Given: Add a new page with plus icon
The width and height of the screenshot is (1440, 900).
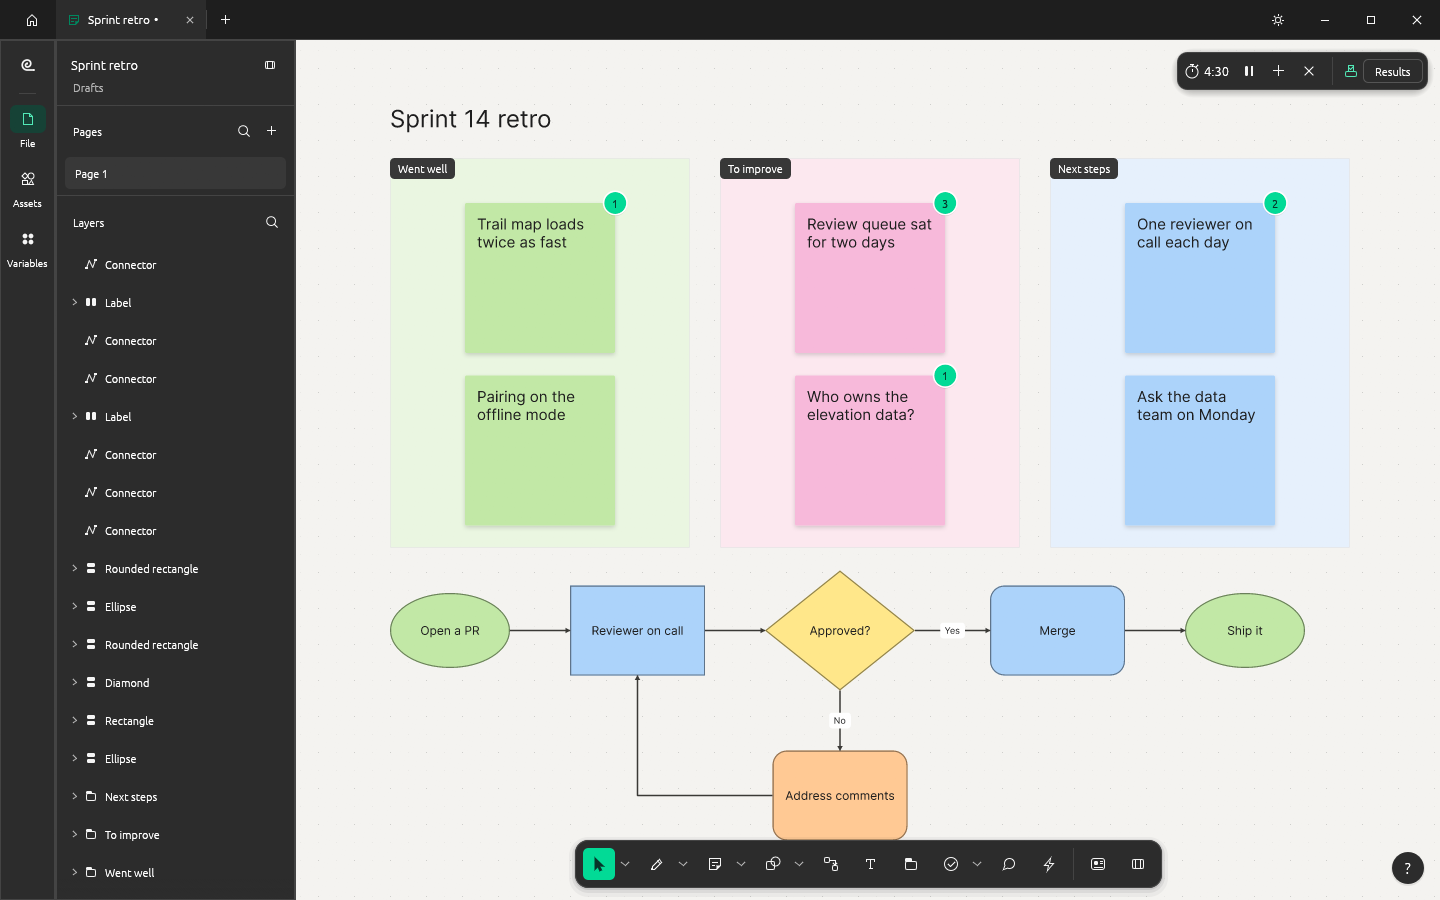Looking at the screenshot, I should pyautogui.click(x=271, y=131).
